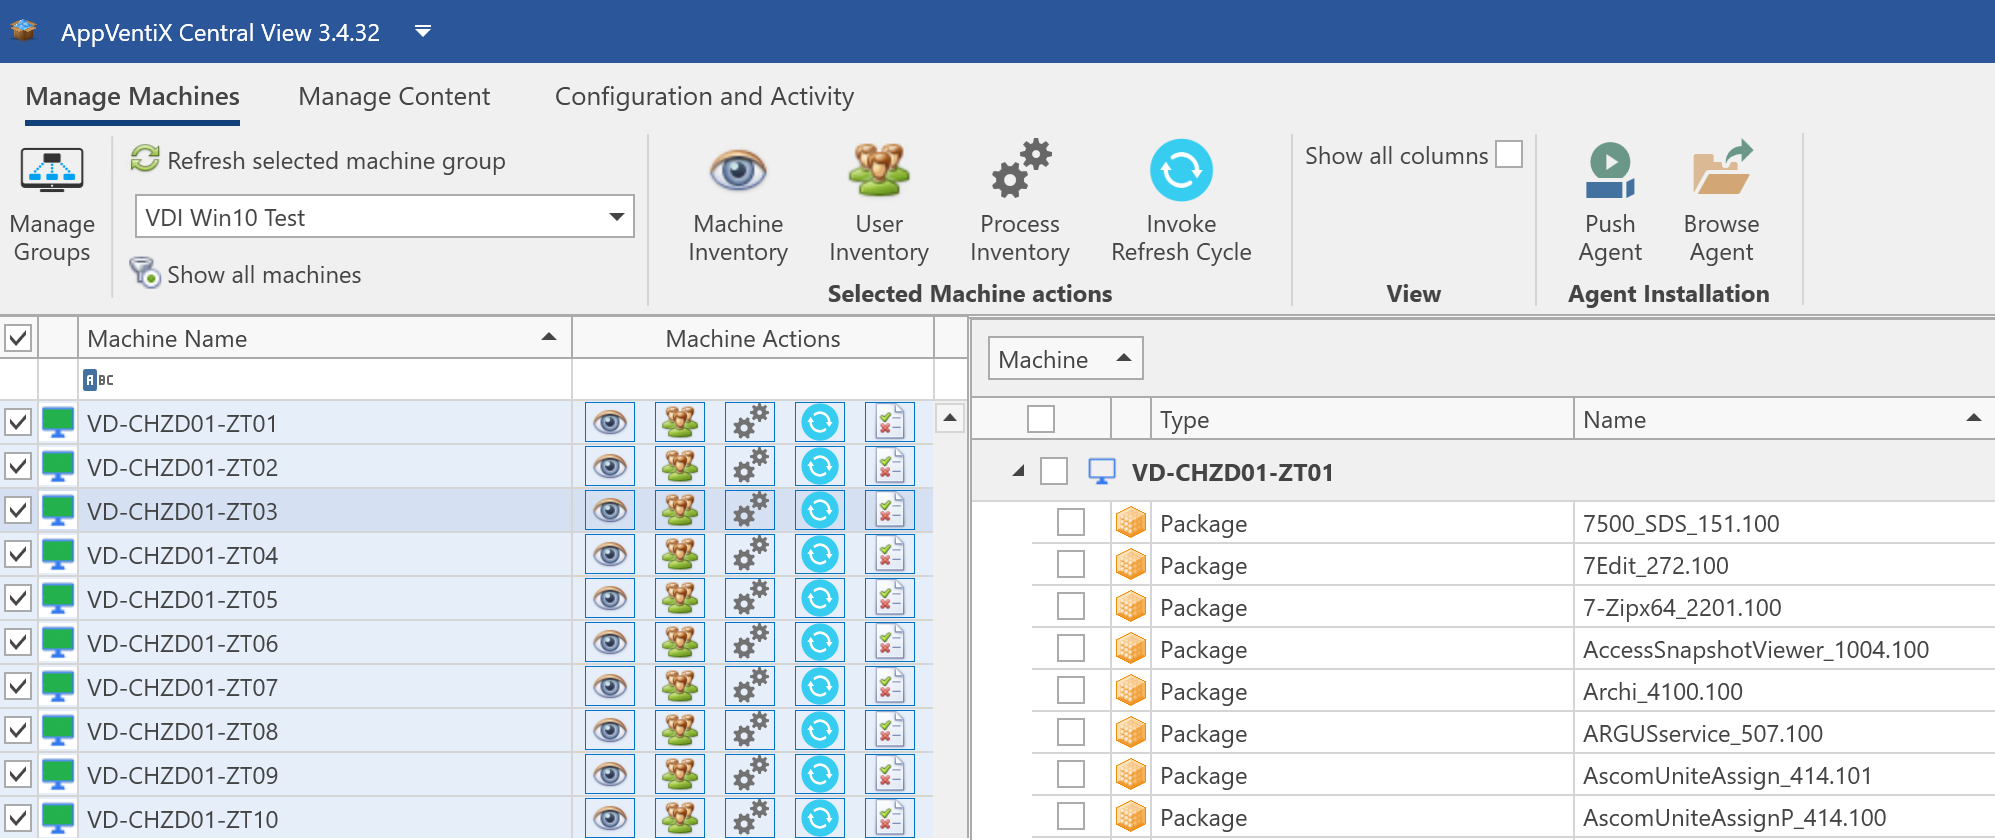Click Show all machines
This screenshot has height=840, width=1995.
point(263,275)
